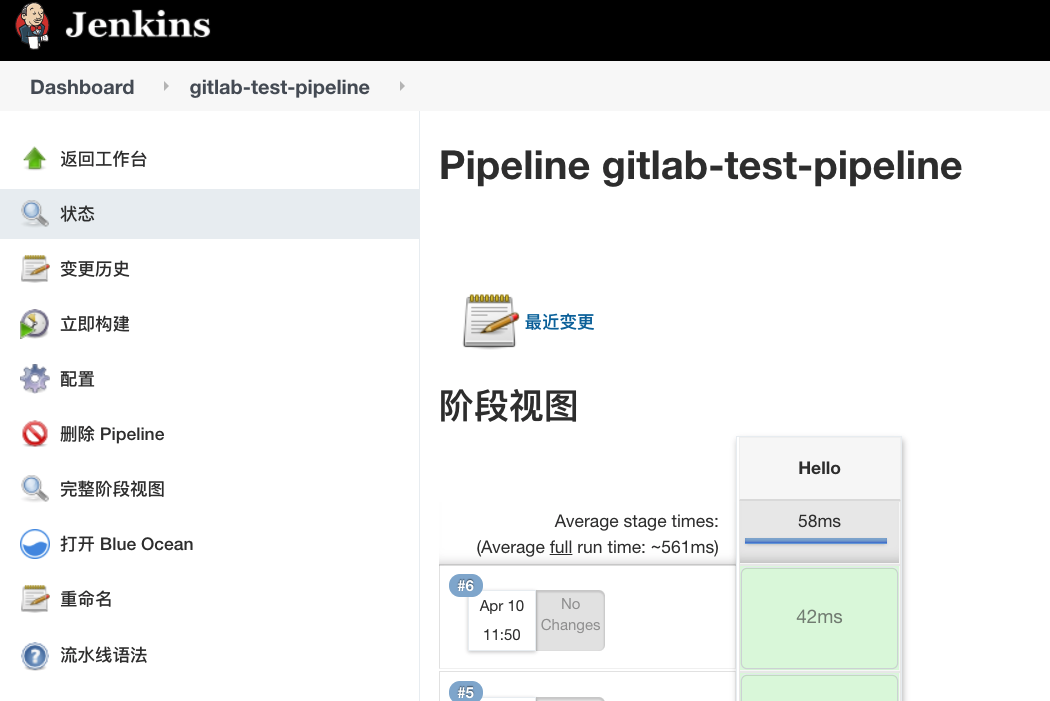This screenshot has height=701, width=1050.
Task: Click the magnifier icon next to 完整阶段视图
Action: click(x=34, y=489)
